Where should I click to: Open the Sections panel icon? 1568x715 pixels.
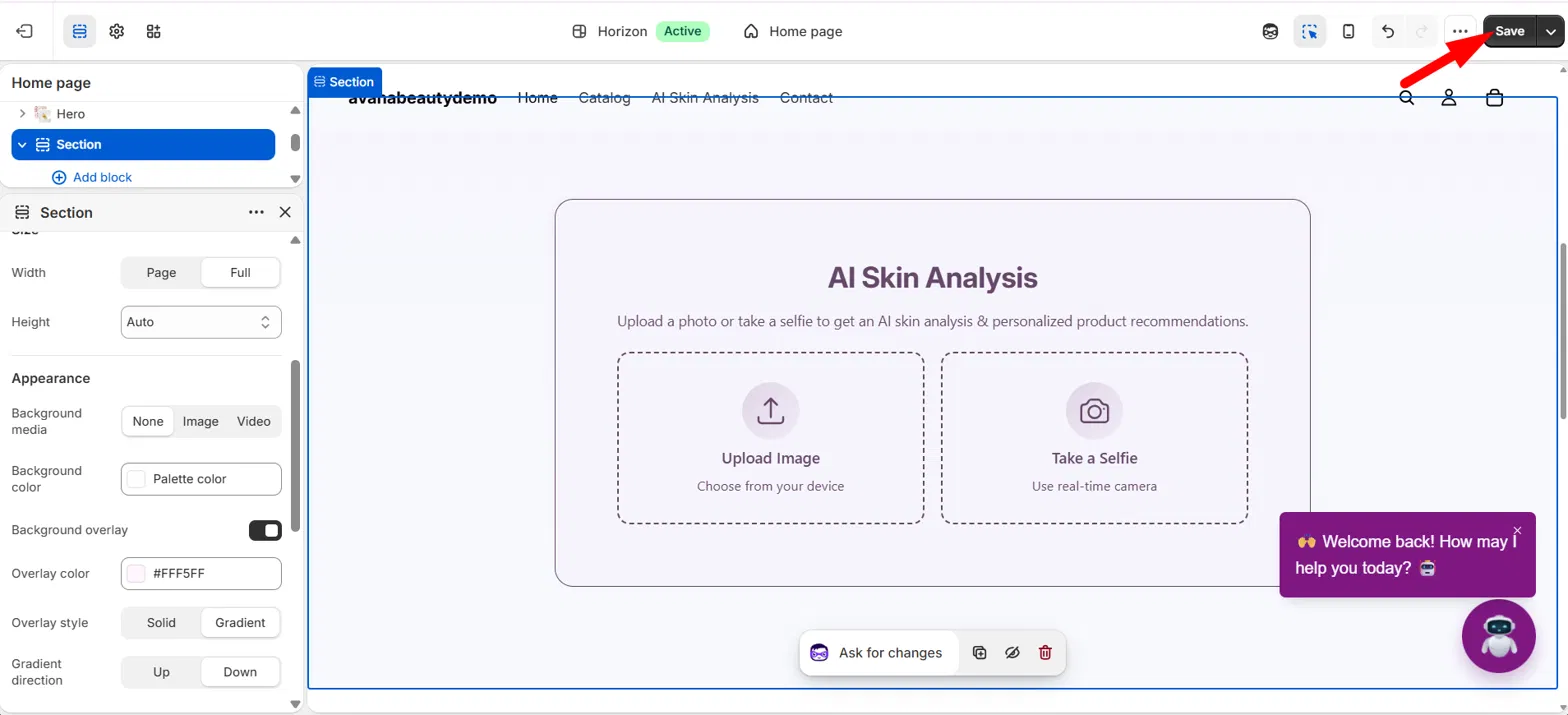pos(80,31)
